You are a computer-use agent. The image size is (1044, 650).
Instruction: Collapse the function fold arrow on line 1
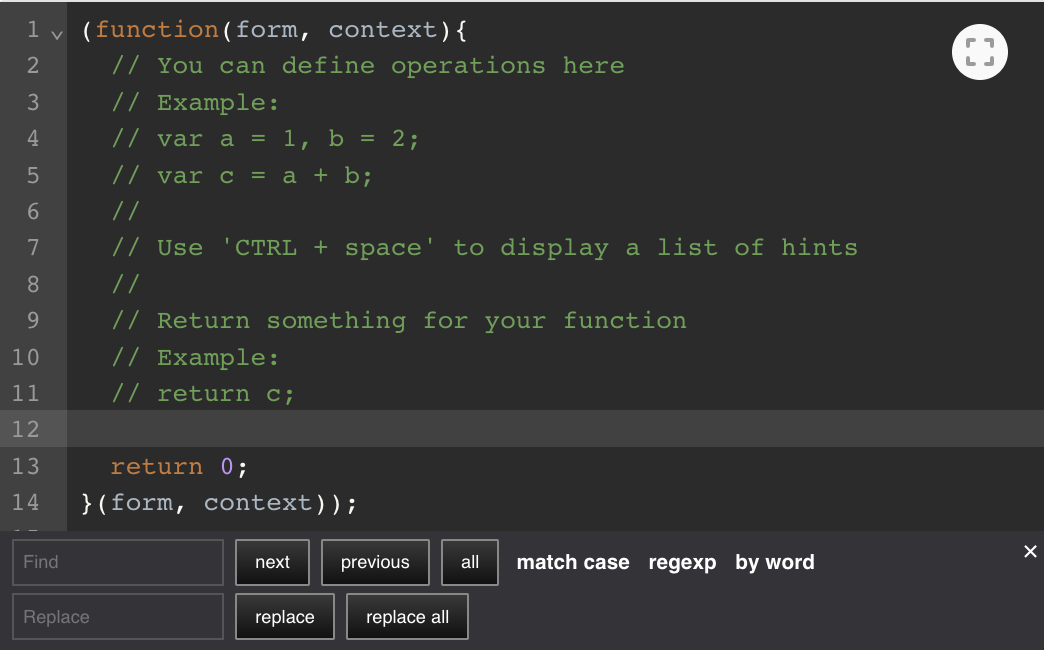57,35
